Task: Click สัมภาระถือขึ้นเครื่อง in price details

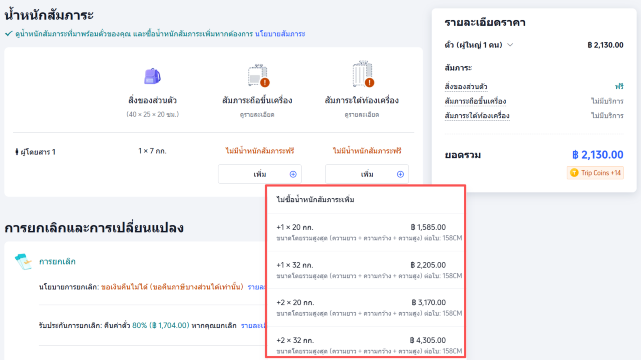Action: click(x=475, y=101)
